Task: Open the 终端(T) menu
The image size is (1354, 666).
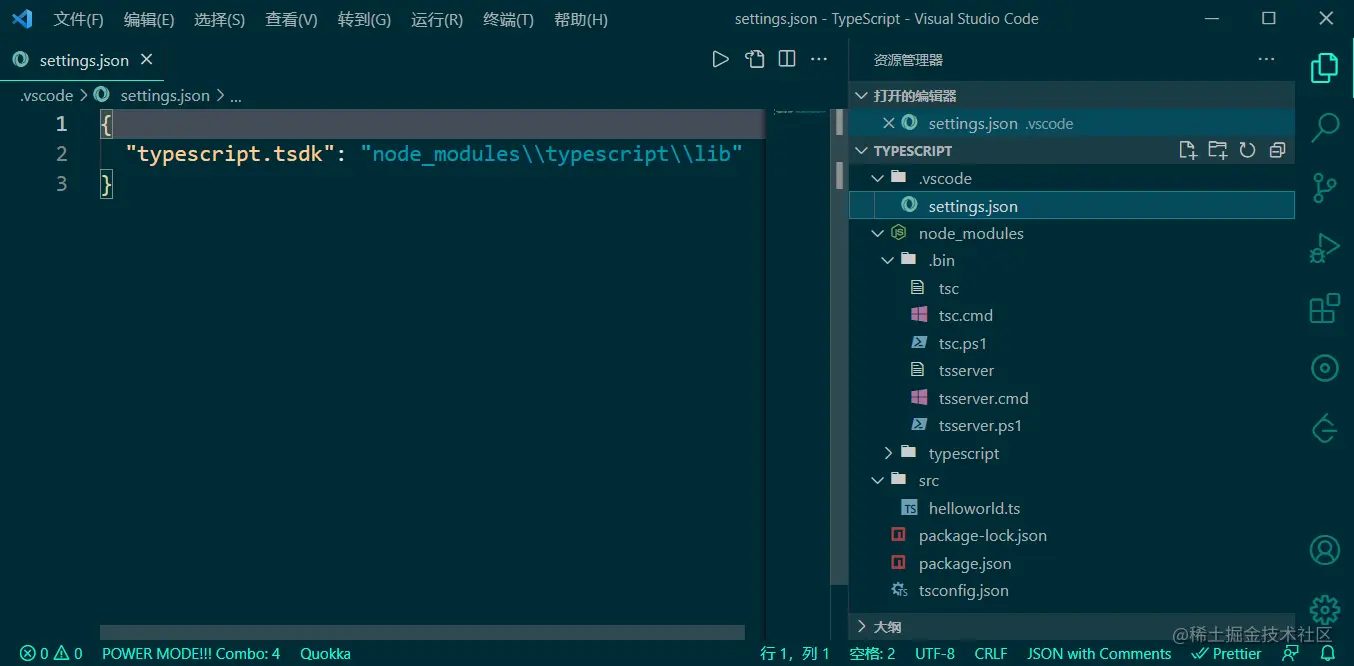Action: pos(508,19)
